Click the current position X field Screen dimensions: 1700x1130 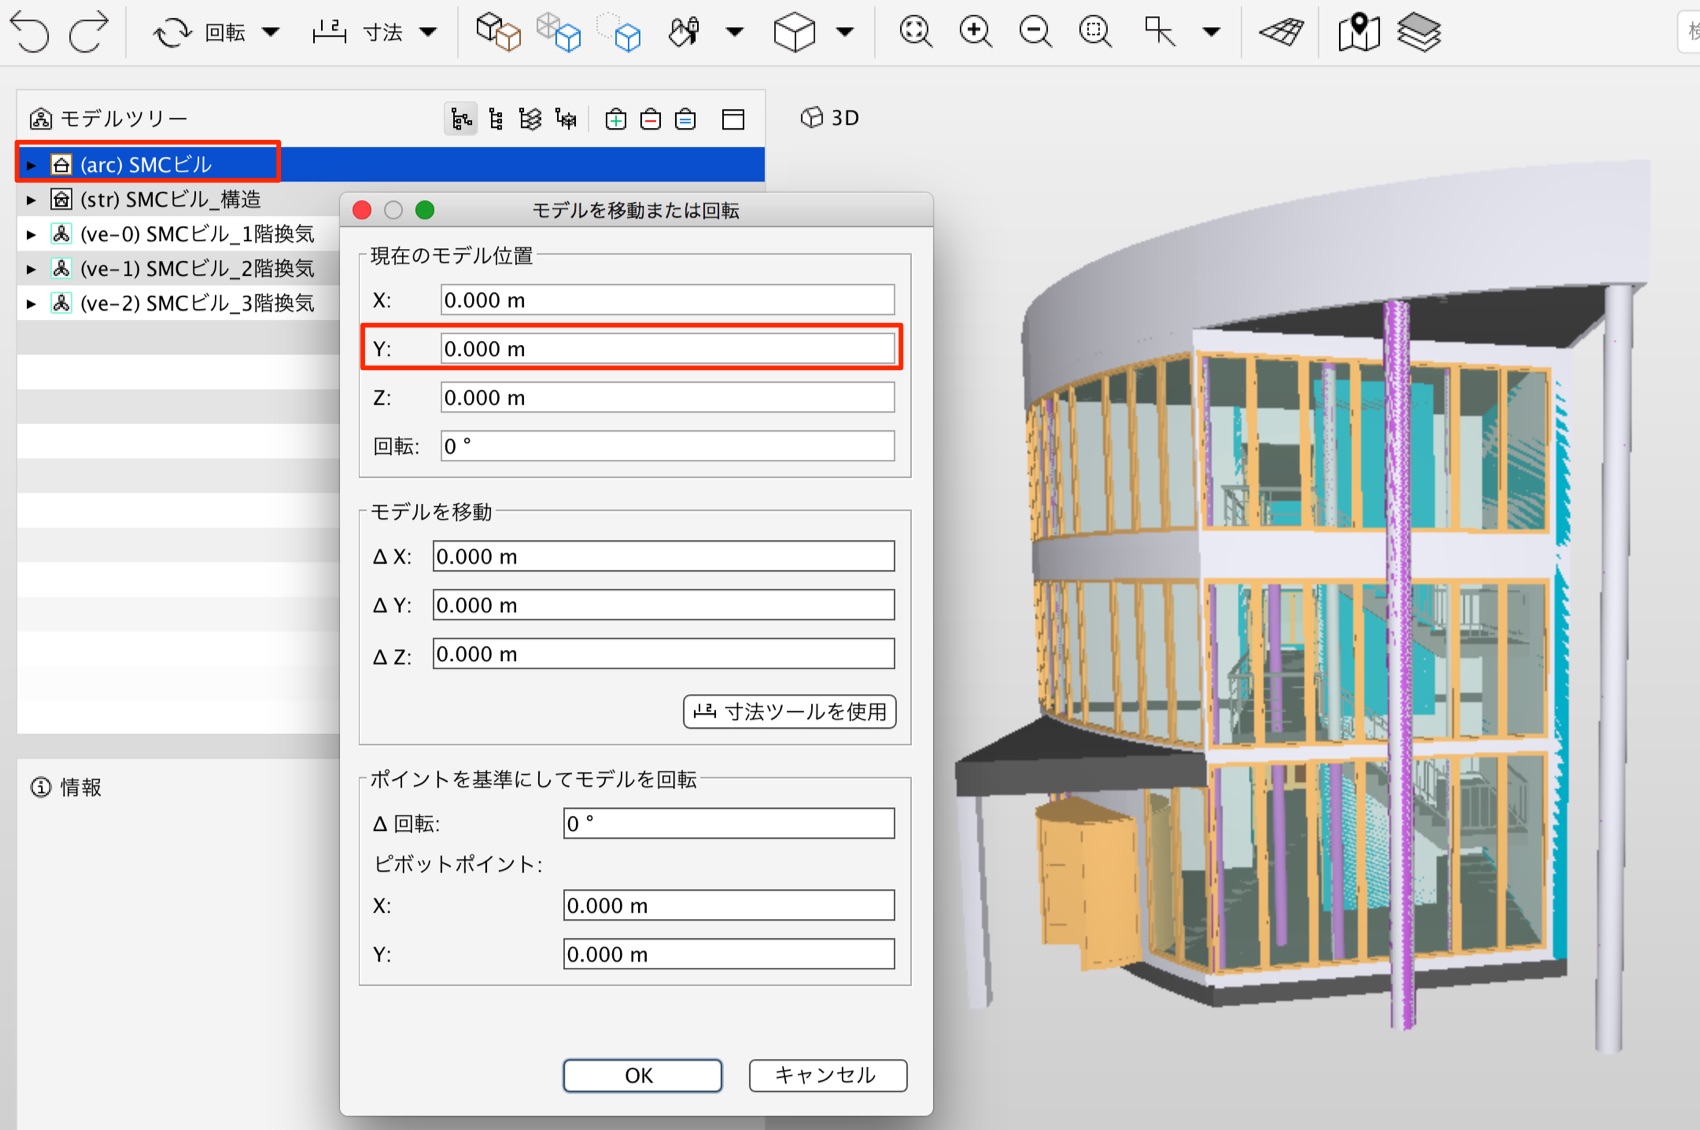(667, 300)
